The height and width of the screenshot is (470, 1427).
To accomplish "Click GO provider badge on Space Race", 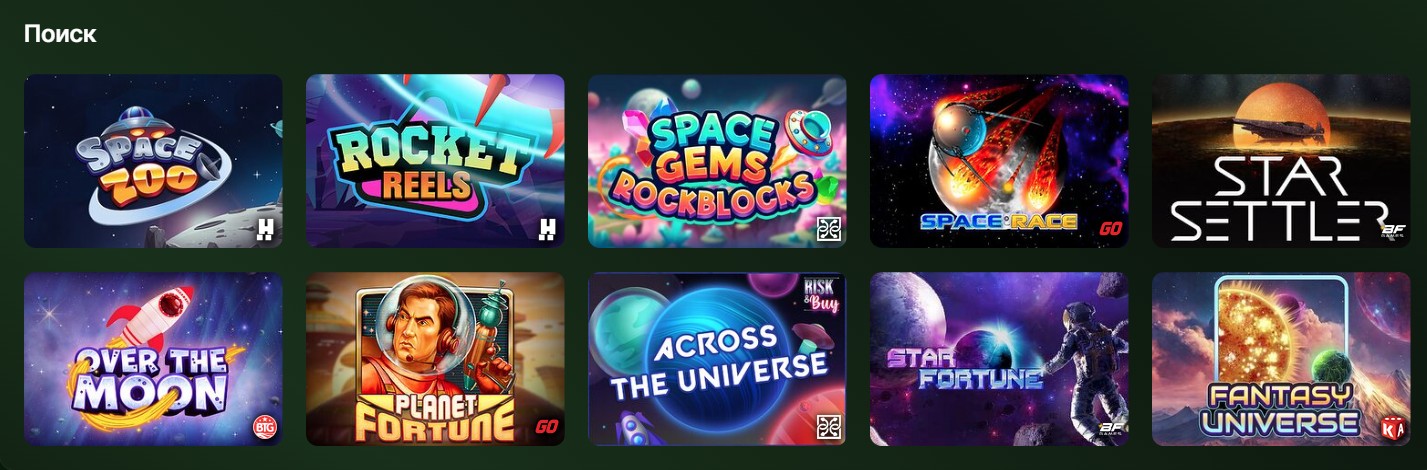I will coord(1110,228).
